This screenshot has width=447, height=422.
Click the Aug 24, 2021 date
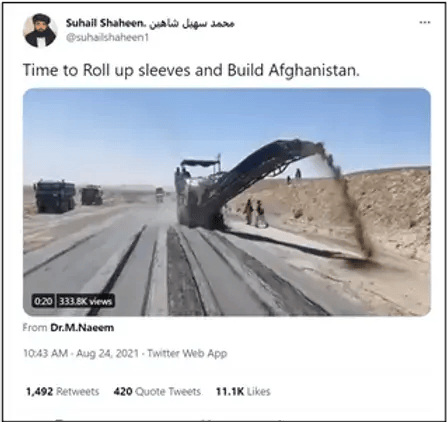point(107,353)
